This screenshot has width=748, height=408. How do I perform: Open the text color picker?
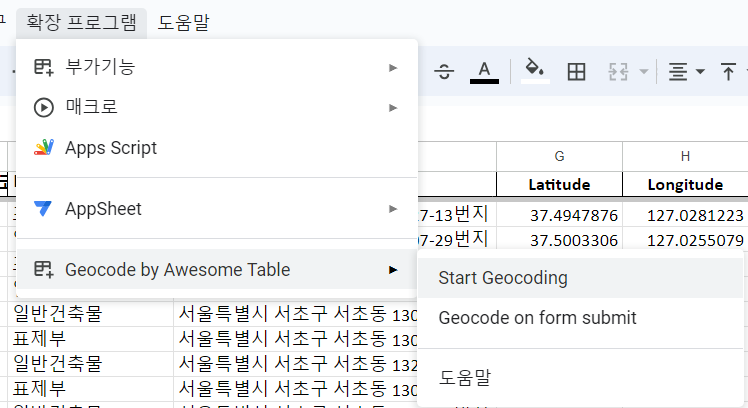[x=484, y=72]
